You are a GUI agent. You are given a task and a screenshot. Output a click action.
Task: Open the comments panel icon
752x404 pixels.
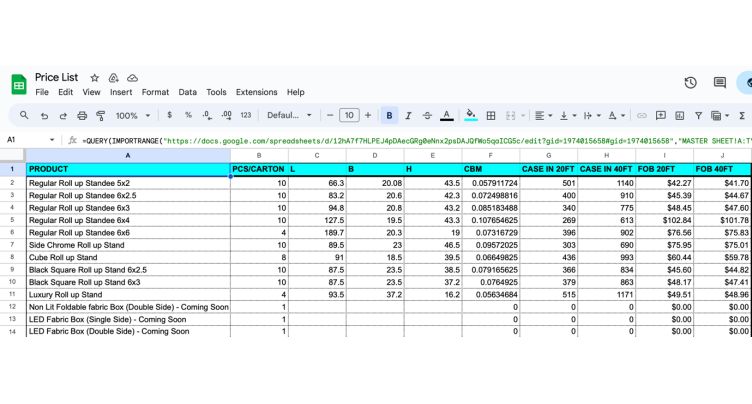[x=719, y=83]
